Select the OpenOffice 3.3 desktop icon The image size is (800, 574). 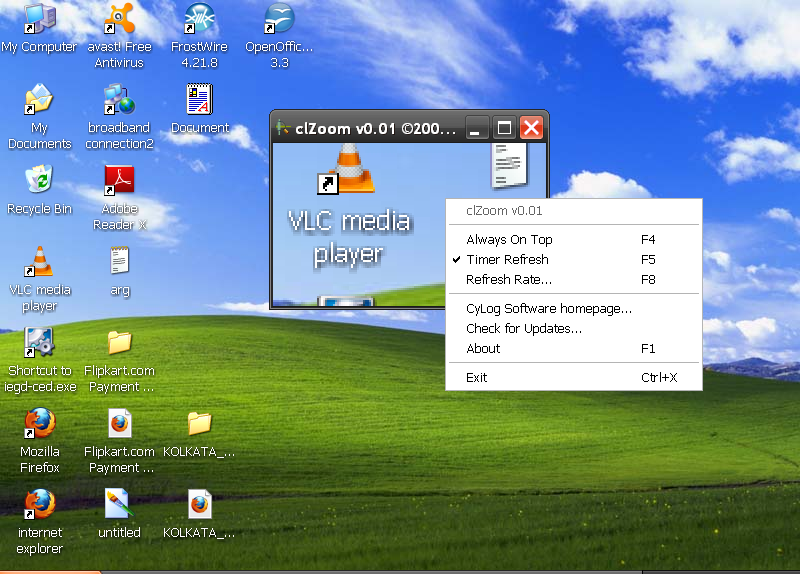coord(279,20)
